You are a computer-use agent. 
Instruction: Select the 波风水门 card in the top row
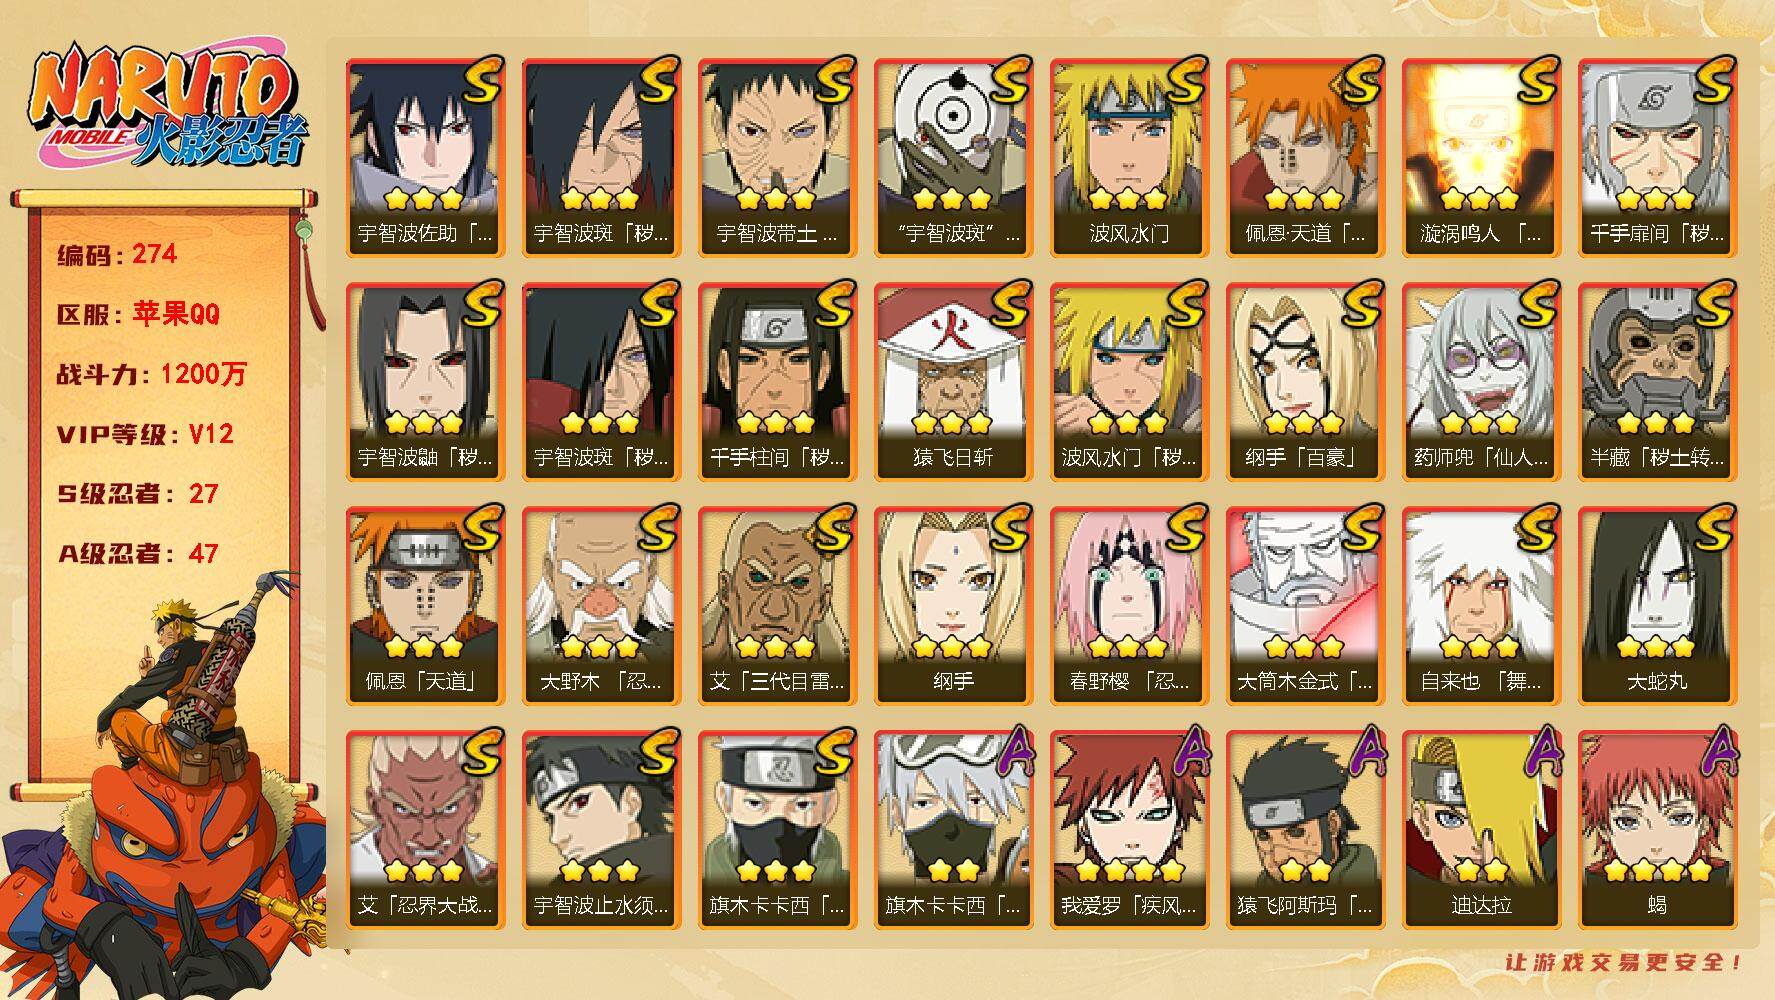[1129, 157]
